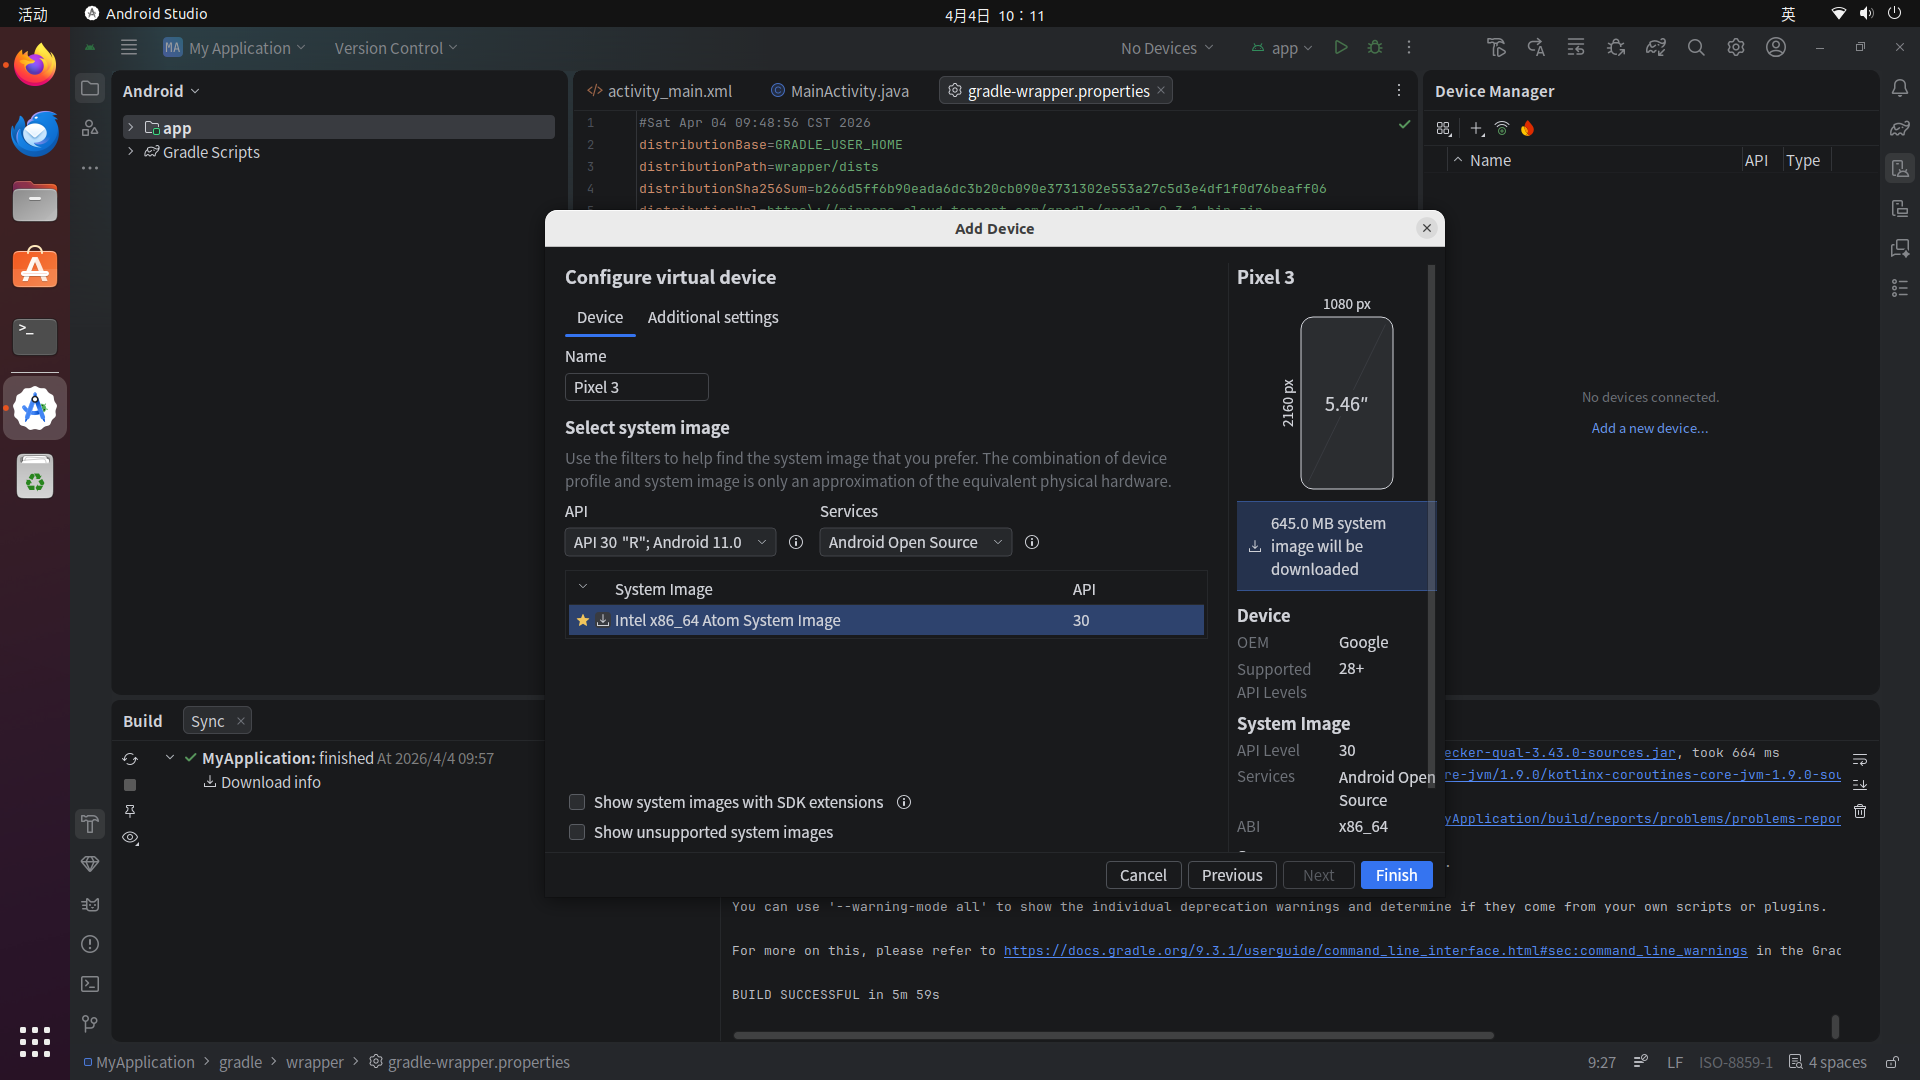Open Logcat tool window in left sidebar
Image resolution: width=1920 pixels, height=1080 pixels.
pyautogui.click(x=90, y=904)
